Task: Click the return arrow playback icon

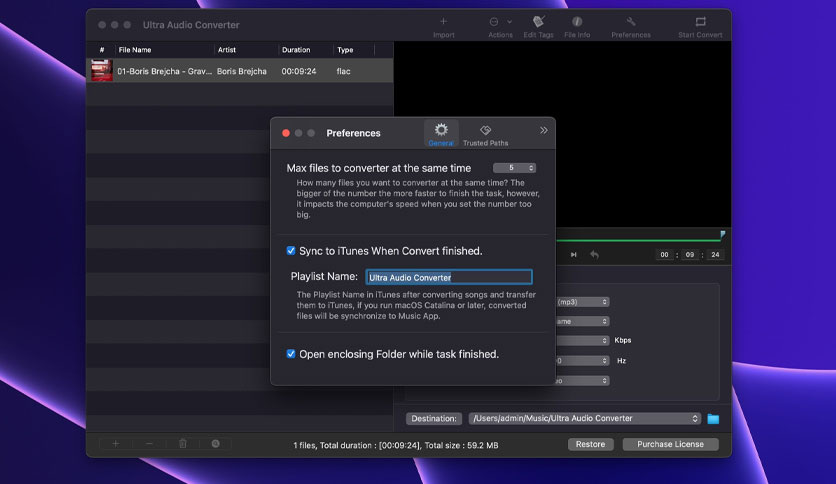Action: [x=594, y=255]
